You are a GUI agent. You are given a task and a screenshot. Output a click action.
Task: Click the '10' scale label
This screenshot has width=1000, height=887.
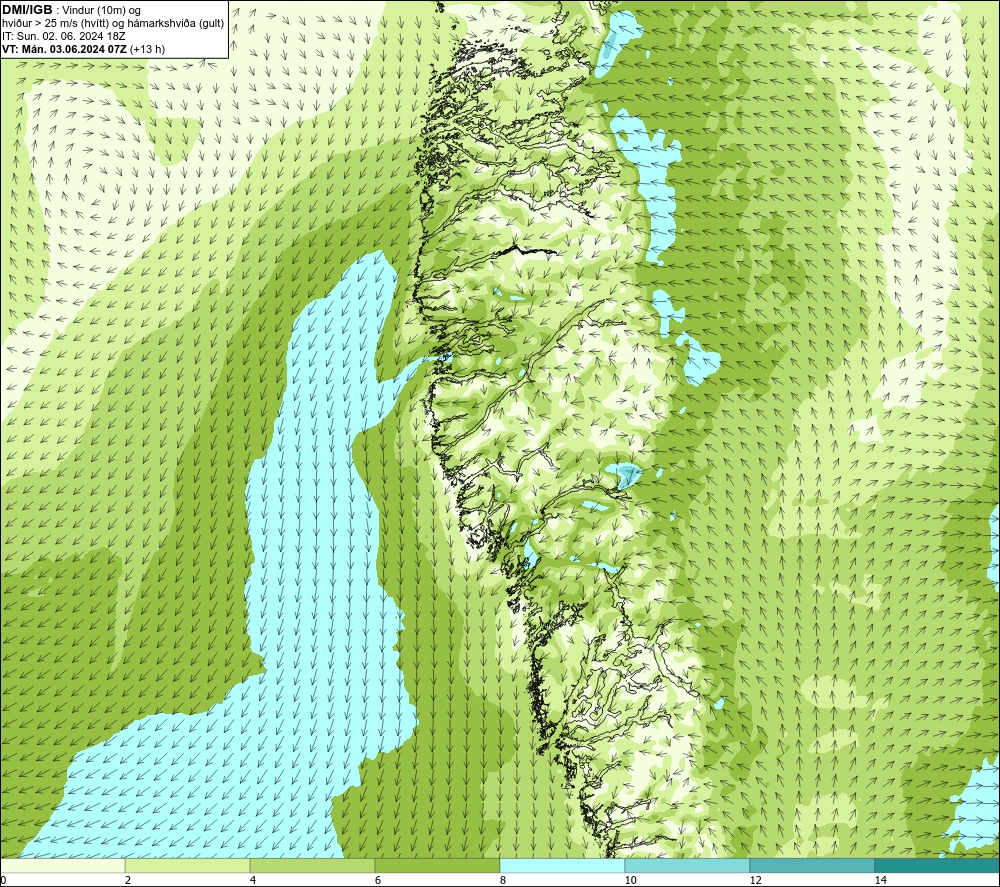pyautogui.click(x=631, y=881)
